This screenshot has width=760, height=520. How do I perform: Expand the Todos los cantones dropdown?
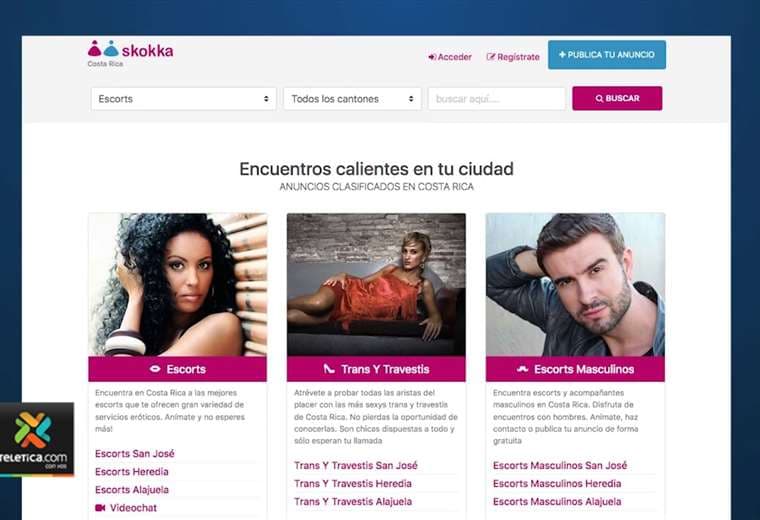352,99
